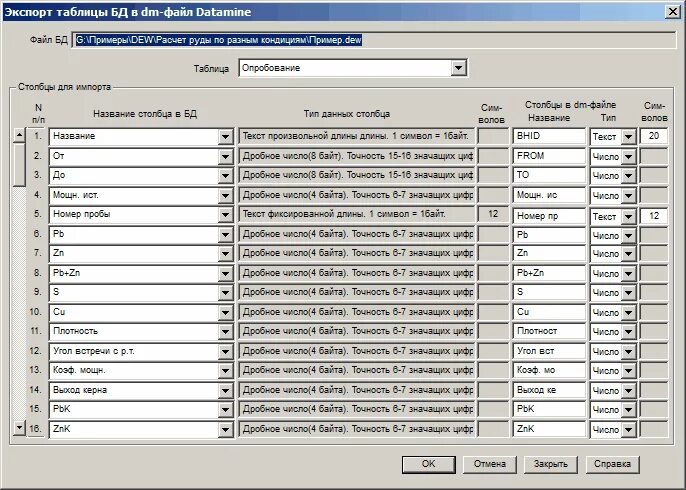Viewport: 686px width, 490px height.
Task: Expand the Zn column name dropdown
Action: [x=225, y=254]
